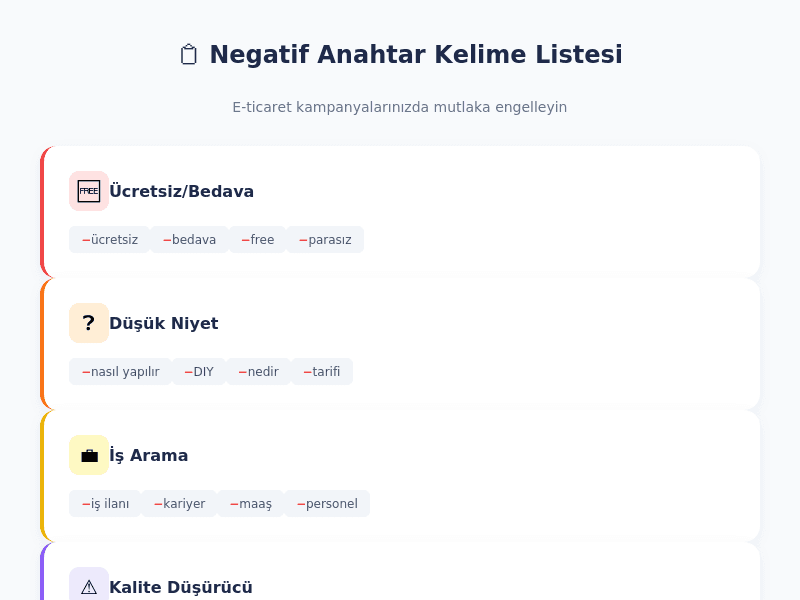800x600 pixels.
Task: Select the kariyer keyword chip
Action: tap(179, 504)
